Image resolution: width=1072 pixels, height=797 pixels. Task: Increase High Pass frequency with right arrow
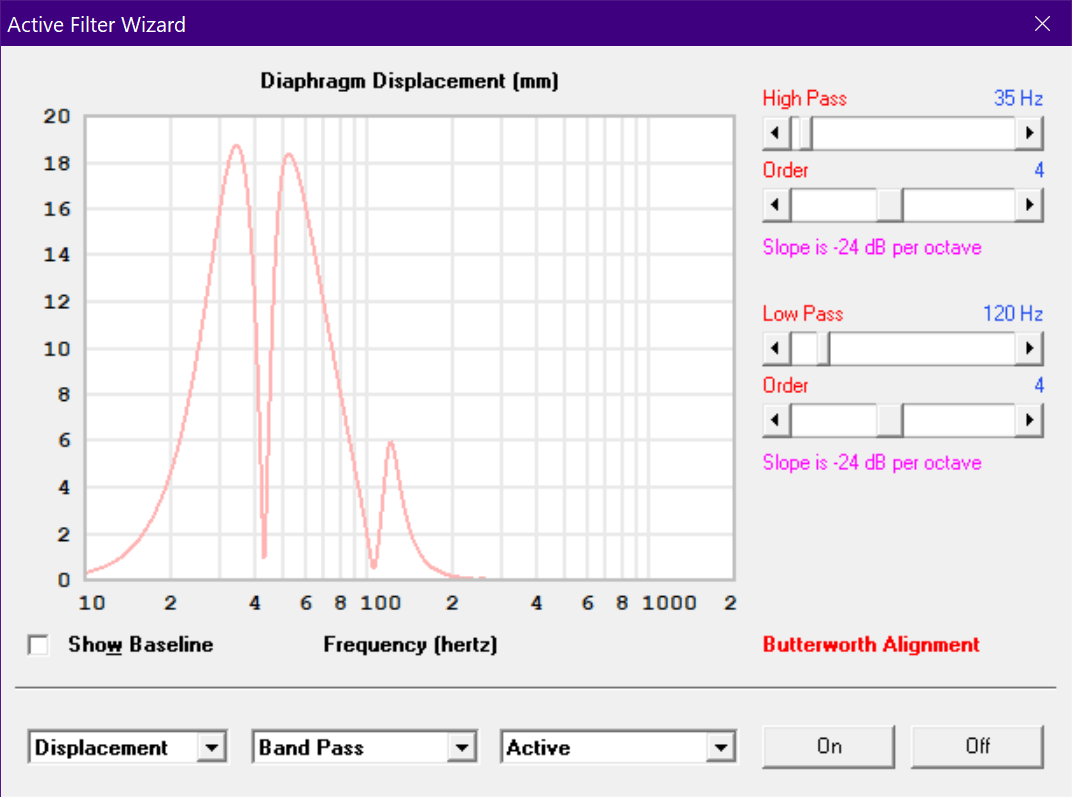point(1029,133)
